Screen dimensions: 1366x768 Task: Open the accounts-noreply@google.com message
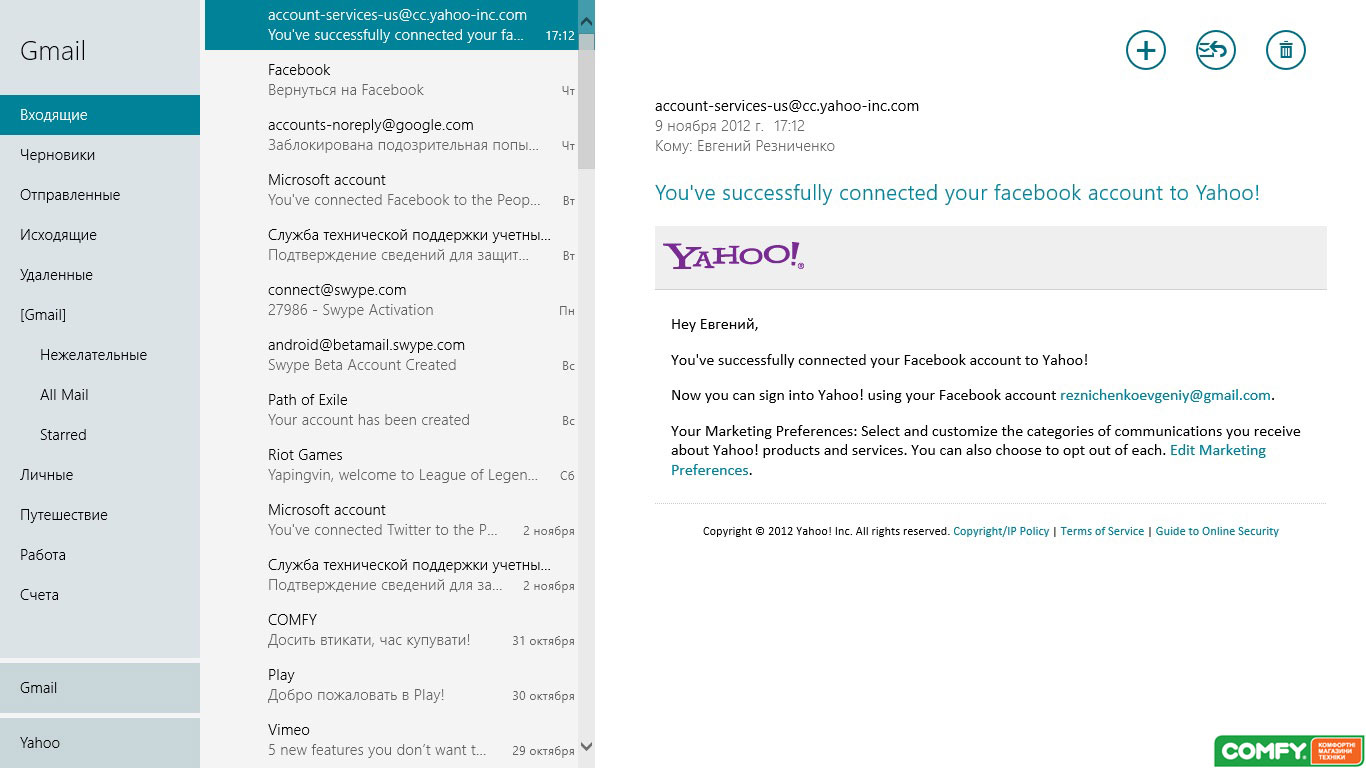point(392,135)
